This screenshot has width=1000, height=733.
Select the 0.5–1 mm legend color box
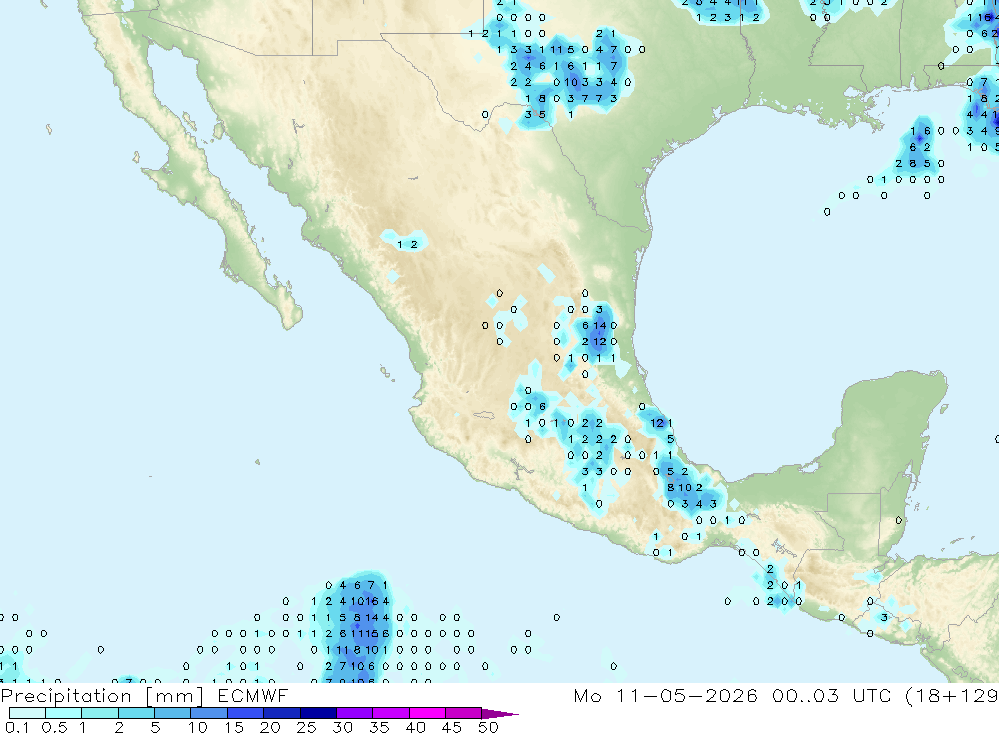click(x=64, y=713)
